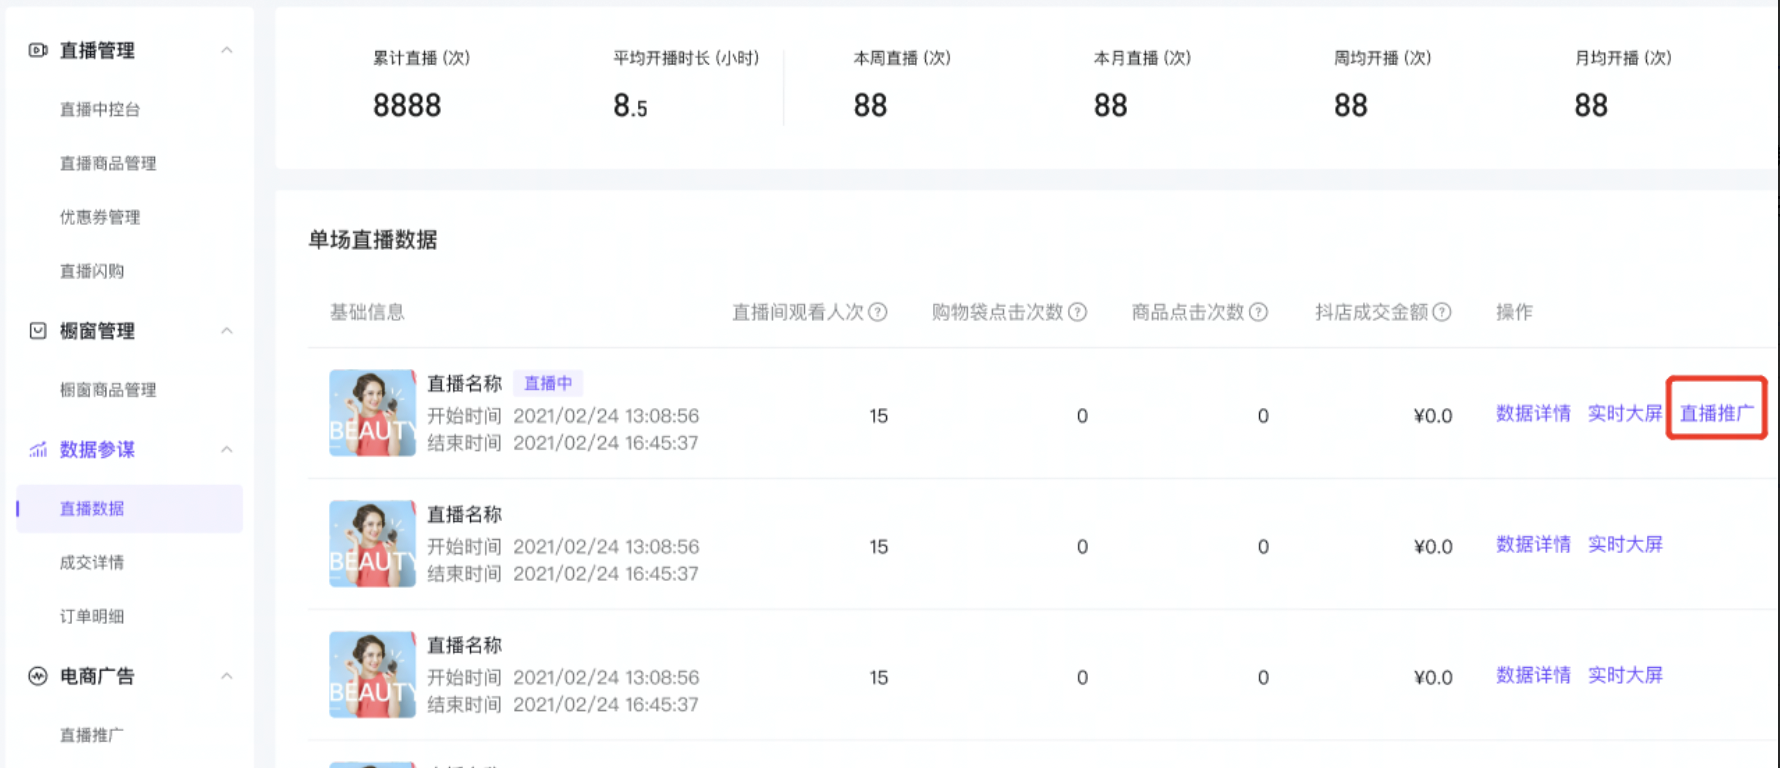The image size is (1780, 768).
Task: Open 直播商品管理 menu item
Action: 108,163
